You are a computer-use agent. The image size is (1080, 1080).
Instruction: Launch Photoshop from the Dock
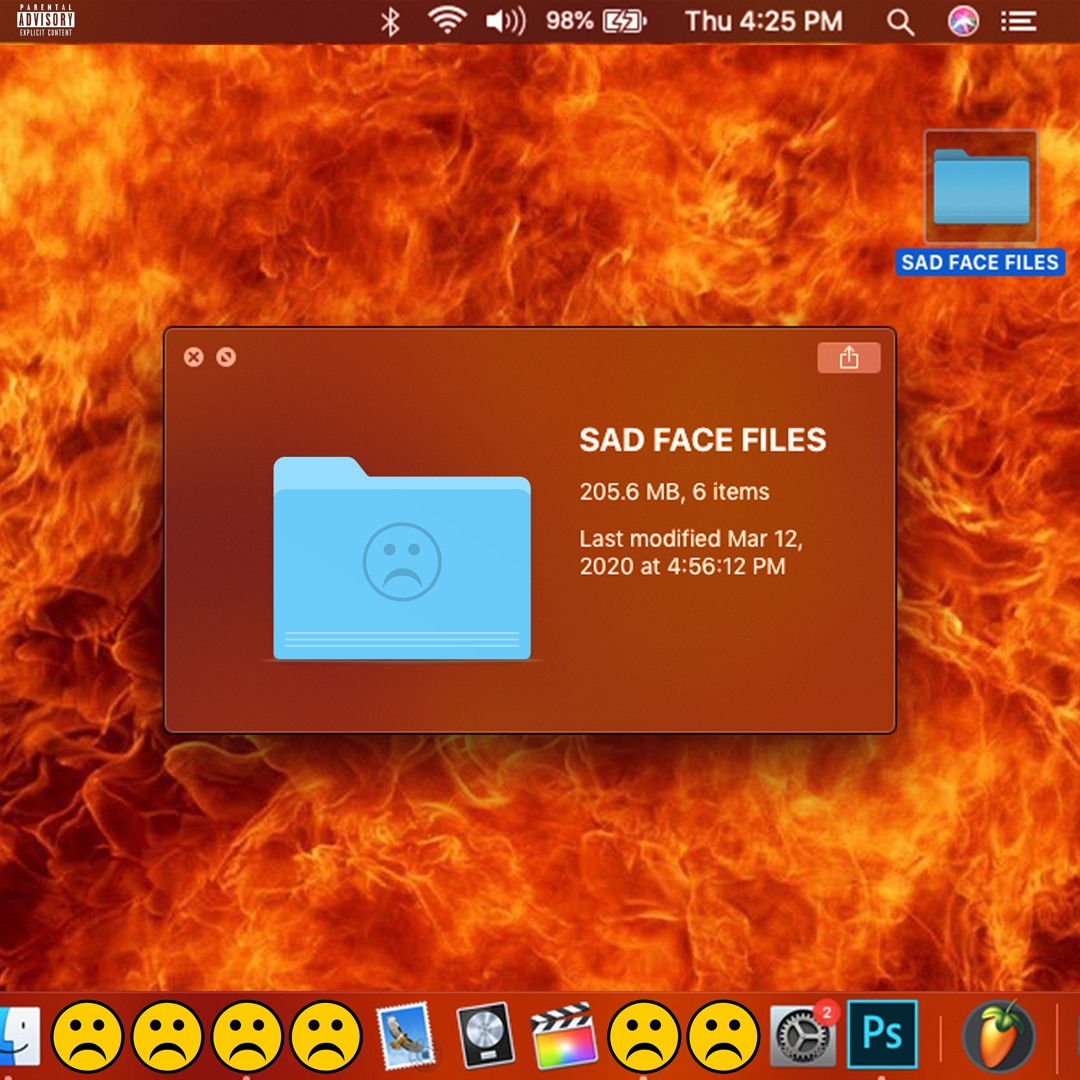[x=882, y=1036]
